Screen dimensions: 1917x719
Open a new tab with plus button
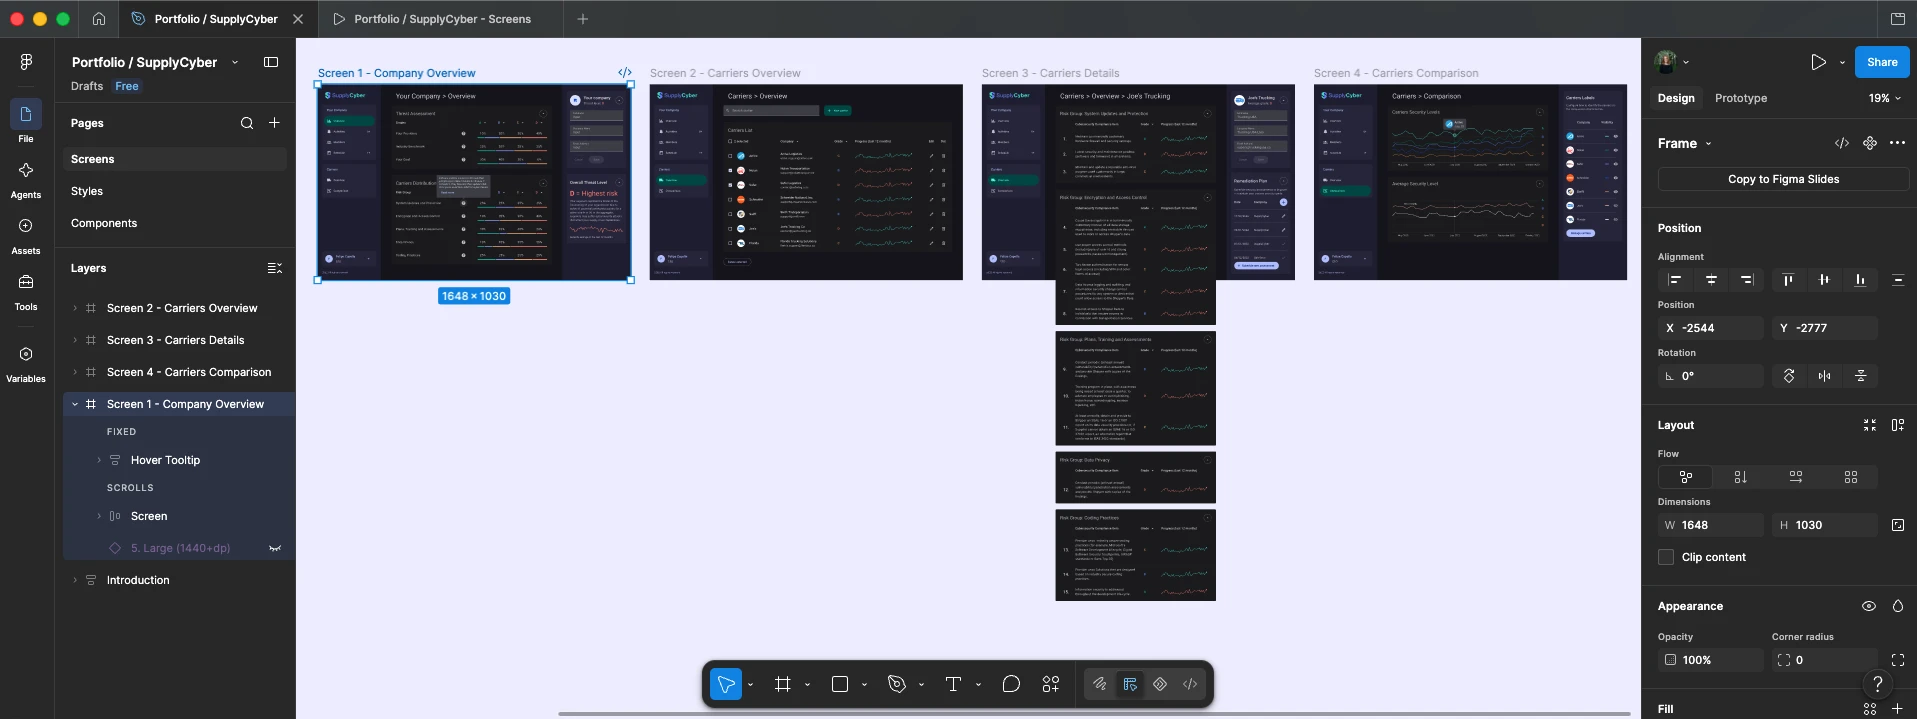pyautogui.click(x=583, y=19)
